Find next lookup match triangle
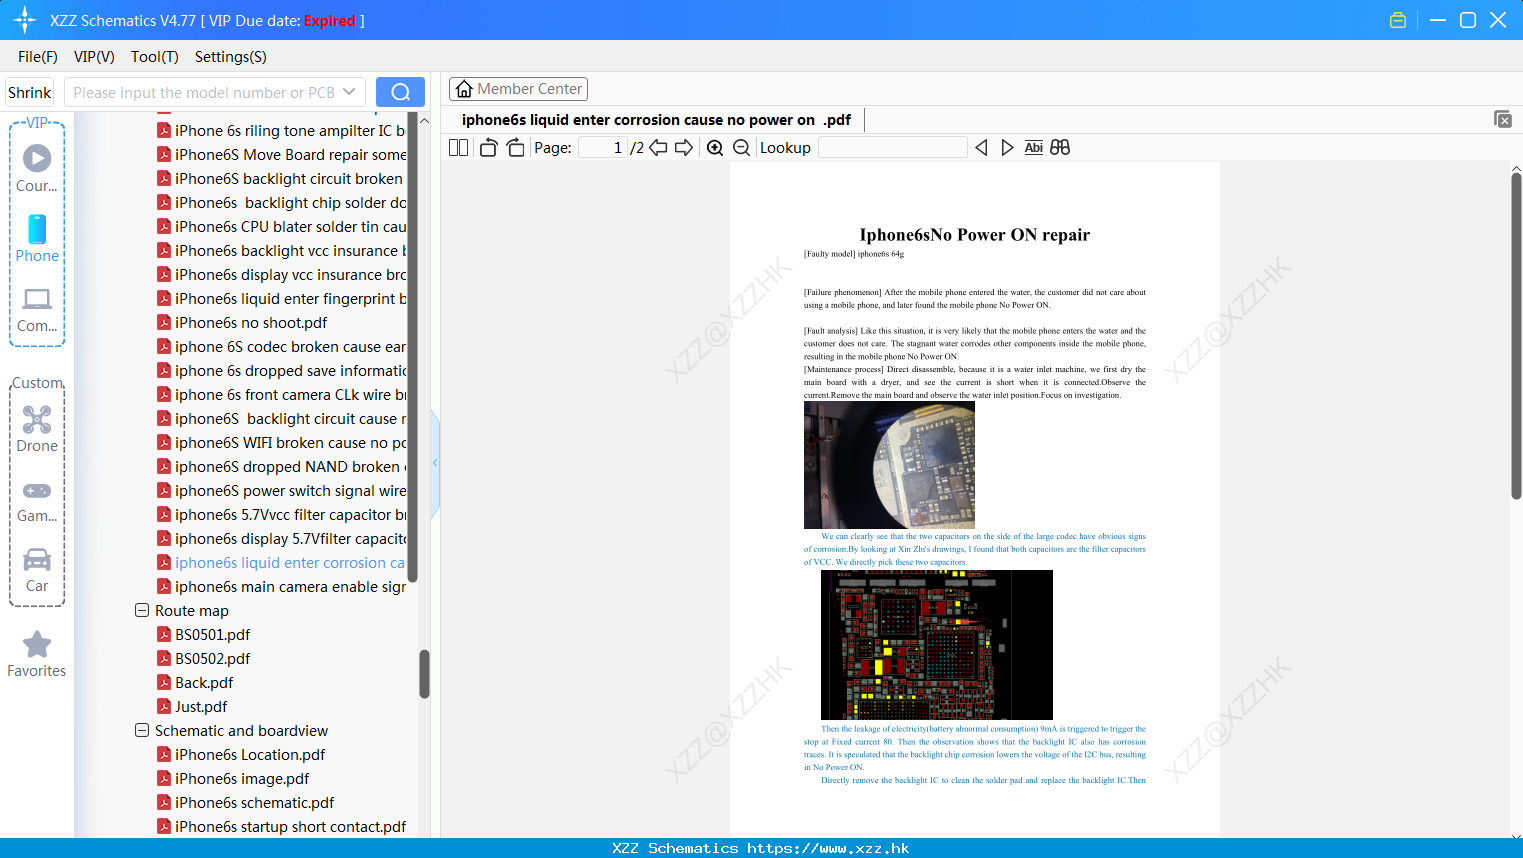This screenshot has height=858, width=1523. (x=1007, y=148)
